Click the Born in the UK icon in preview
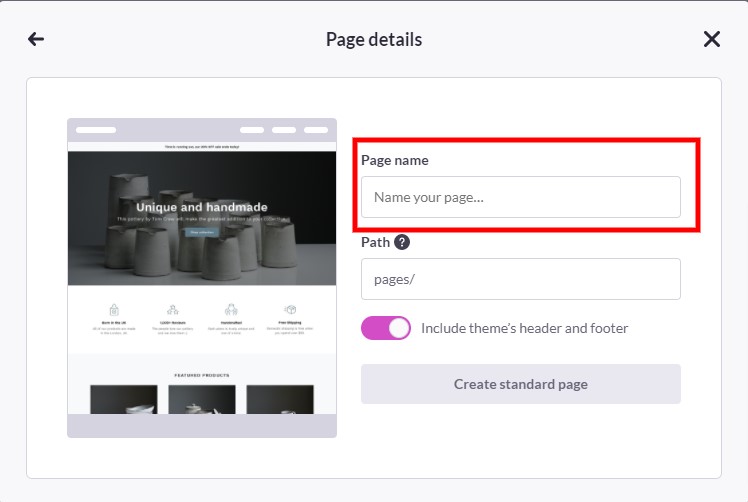 click(114, 310)
